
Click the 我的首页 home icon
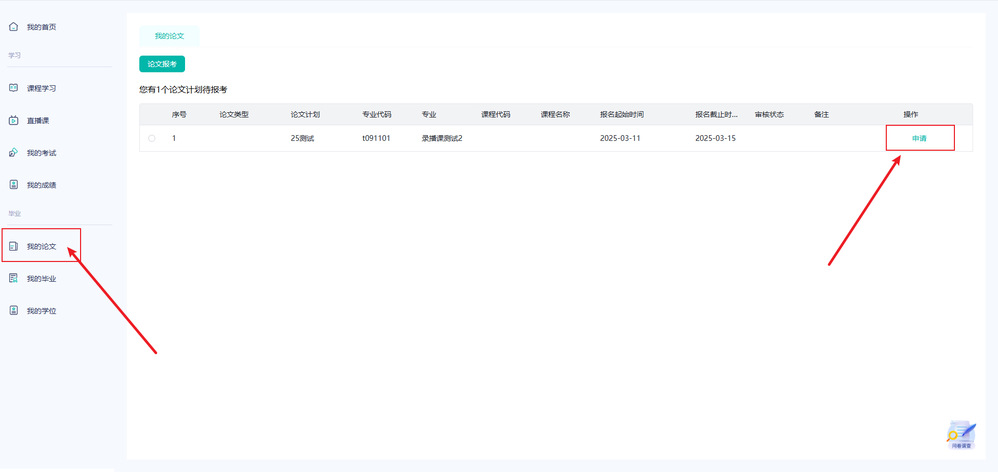click(13, 27)
